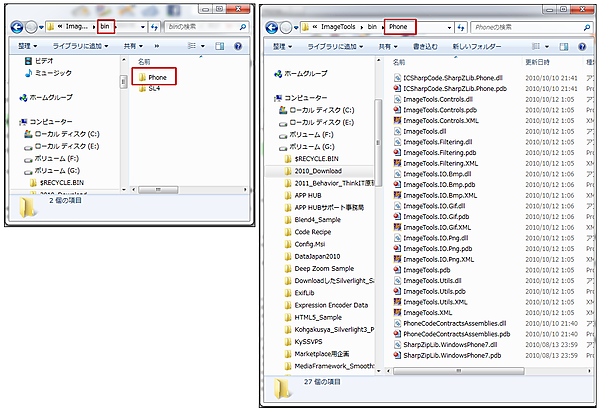Show more toolbar commands in bin window
600x410 pixels.
pyautogui.click(x=157, y=46)
